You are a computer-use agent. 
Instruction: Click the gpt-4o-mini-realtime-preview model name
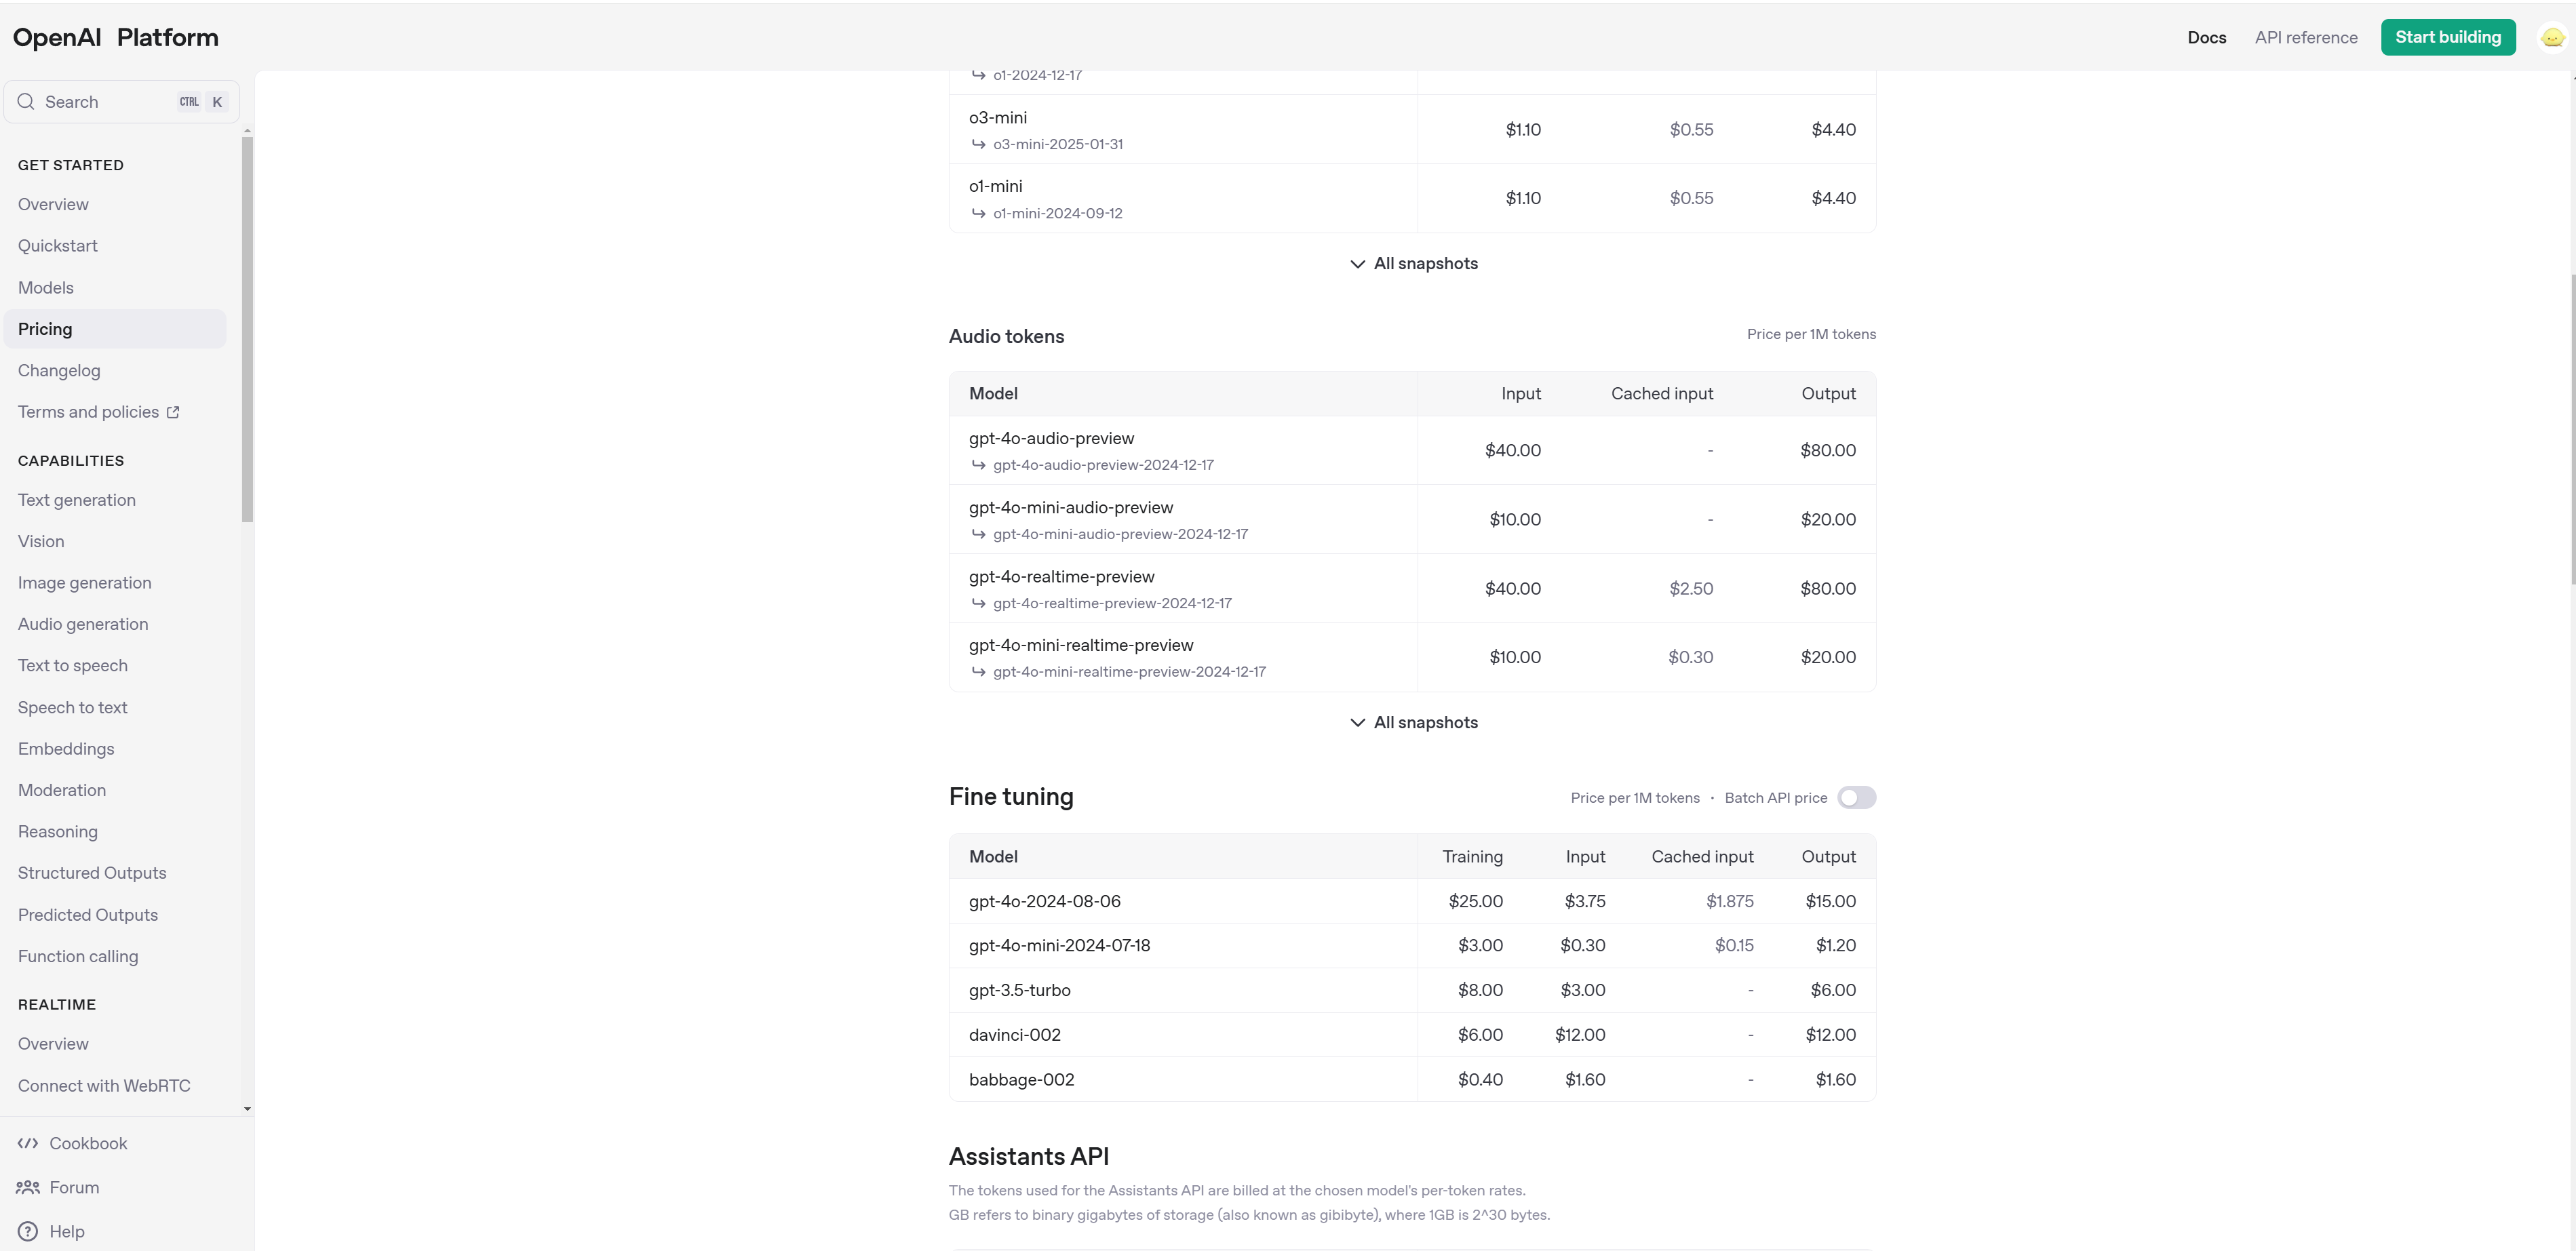click(x=1081, y=645)
